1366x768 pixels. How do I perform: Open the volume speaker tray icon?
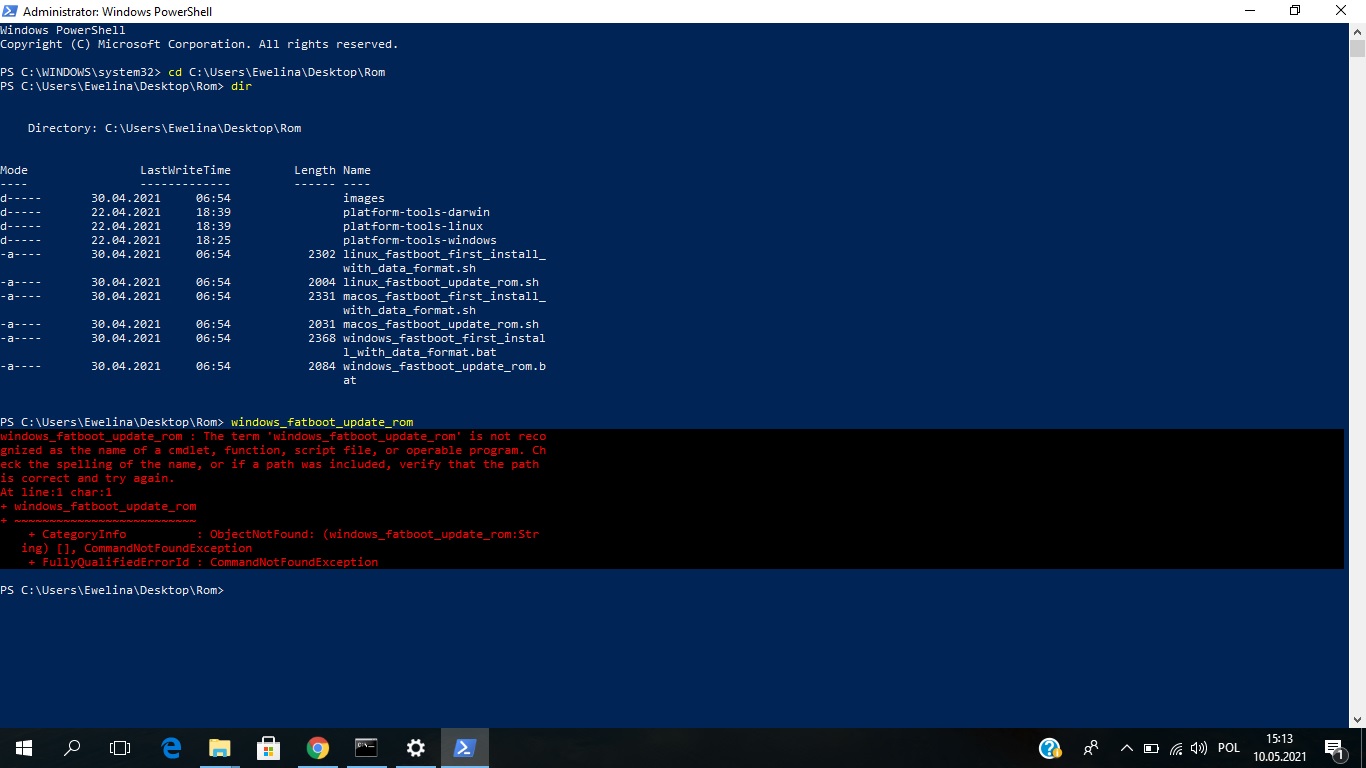click(x=1199, y=748)
